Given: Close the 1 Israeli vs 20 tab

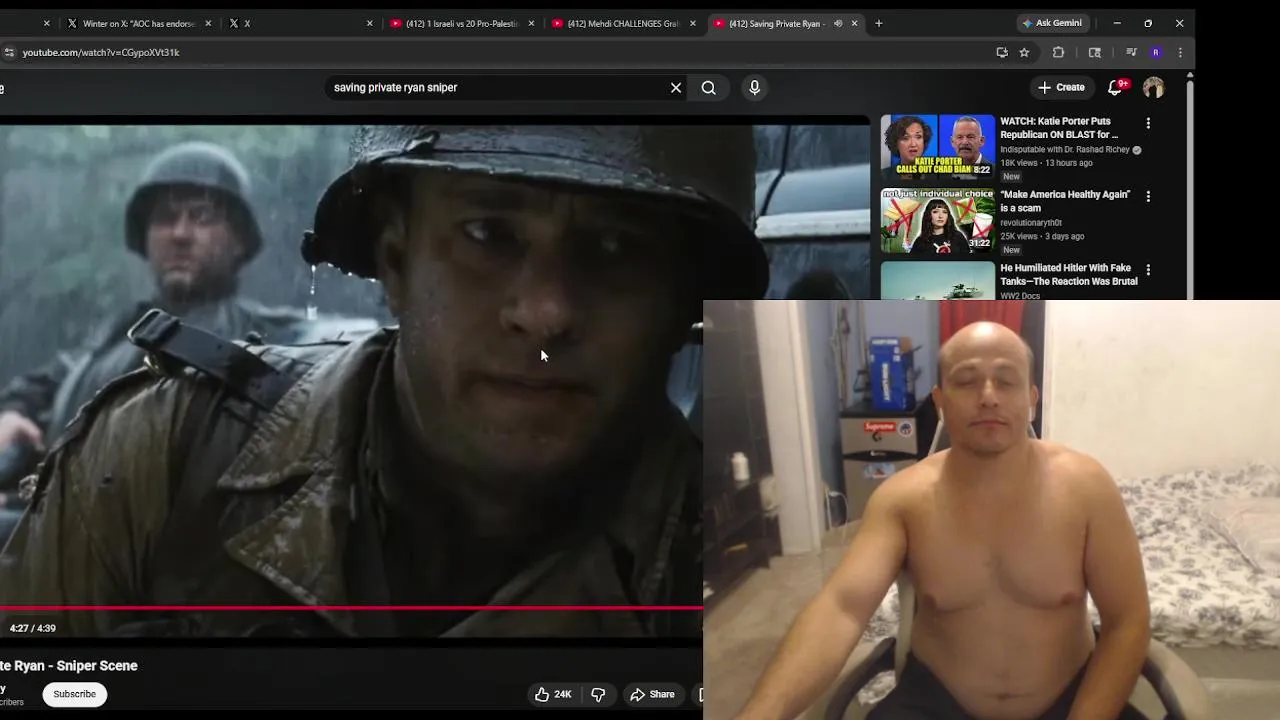Looking at the screenshot, I should click(x=531, y=23).
